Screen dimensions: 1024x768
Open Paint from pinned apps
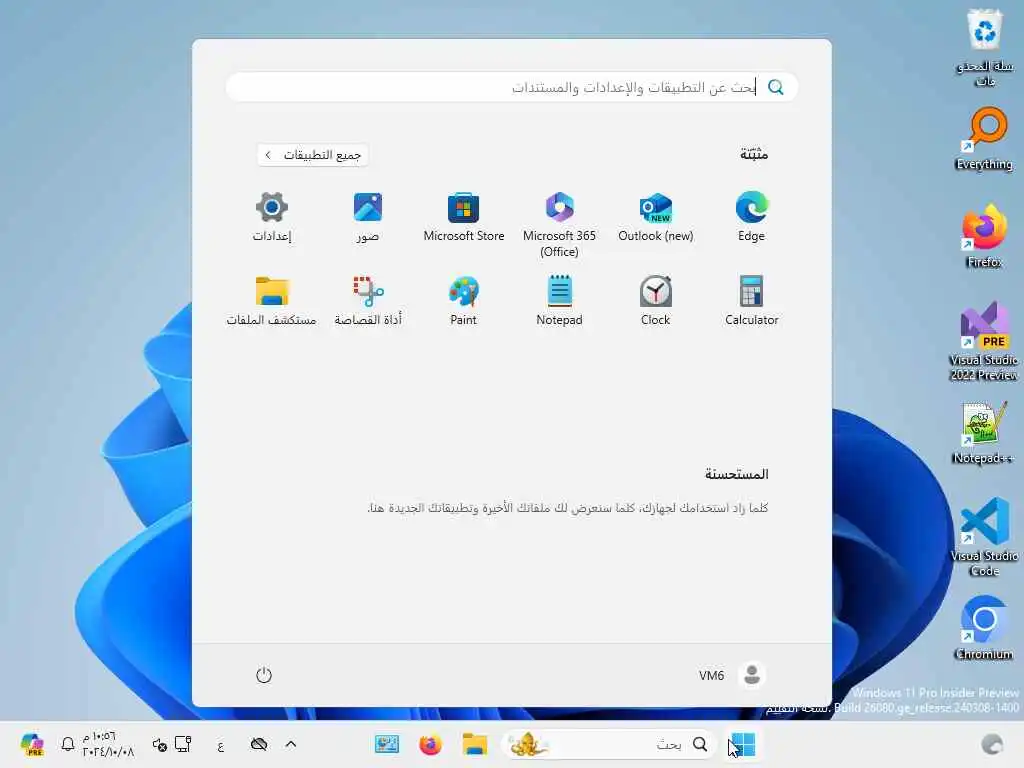pyautogui.click(x=464, y=301)
